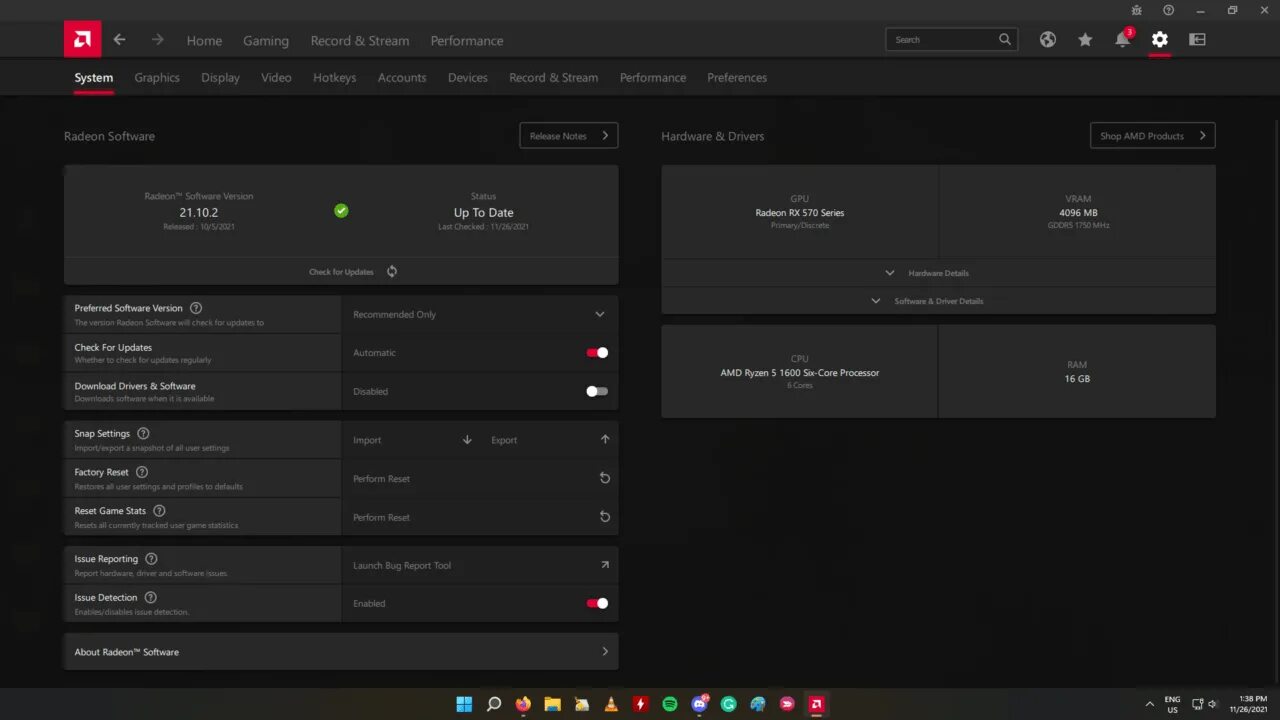Open Firefox from the taskbar
Viewport: 1280px width, 720px height.
[523, 704]
